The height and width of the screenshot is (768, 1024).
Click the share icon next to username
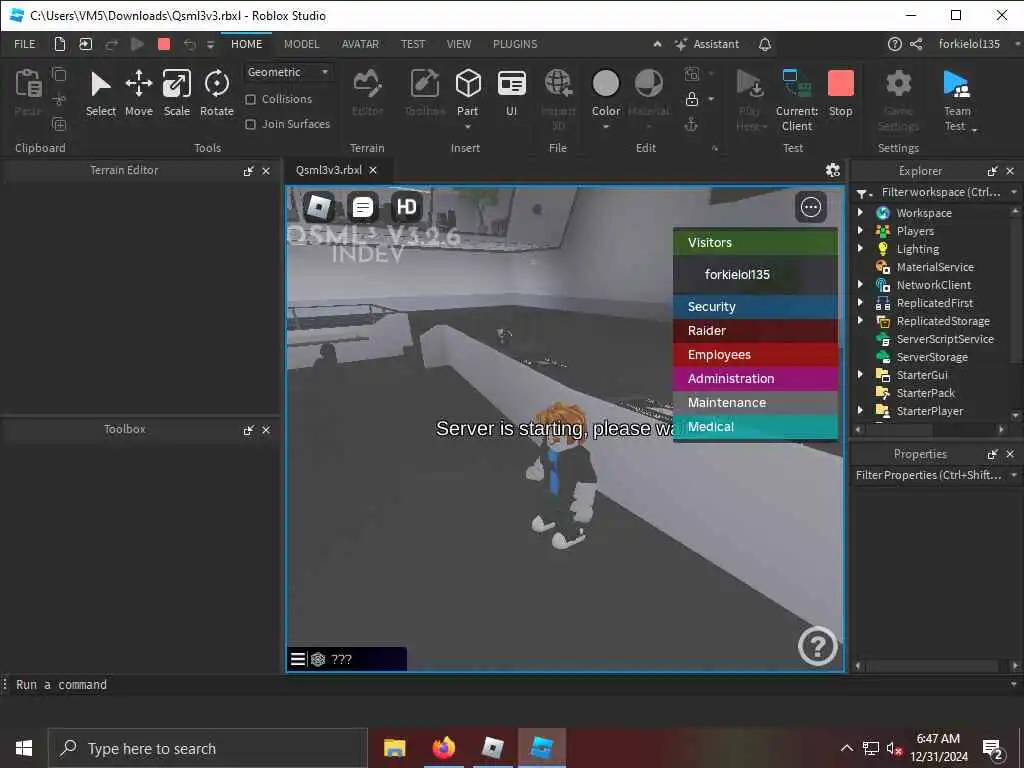click(916, 44)
